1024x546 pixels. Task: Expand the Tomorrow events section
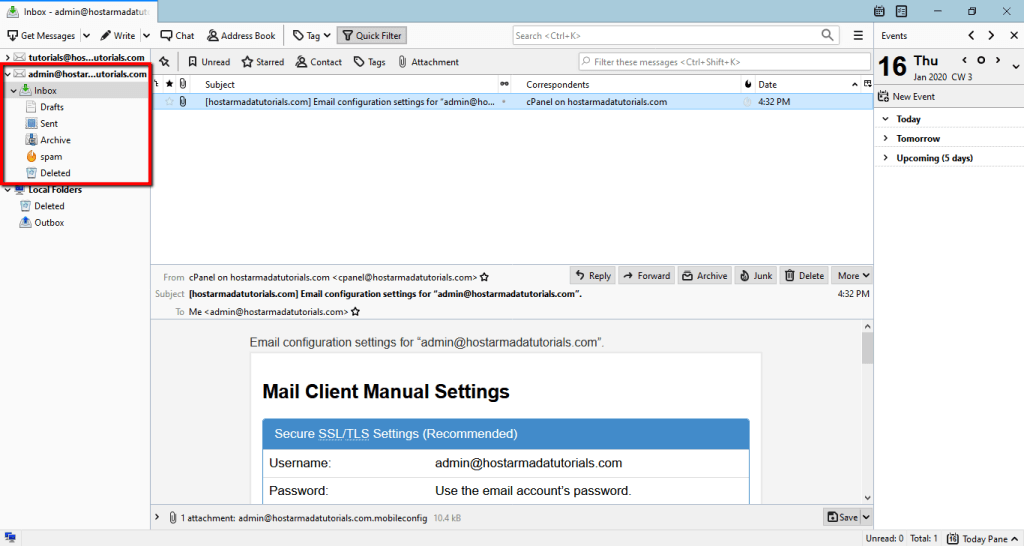point(886,138)
